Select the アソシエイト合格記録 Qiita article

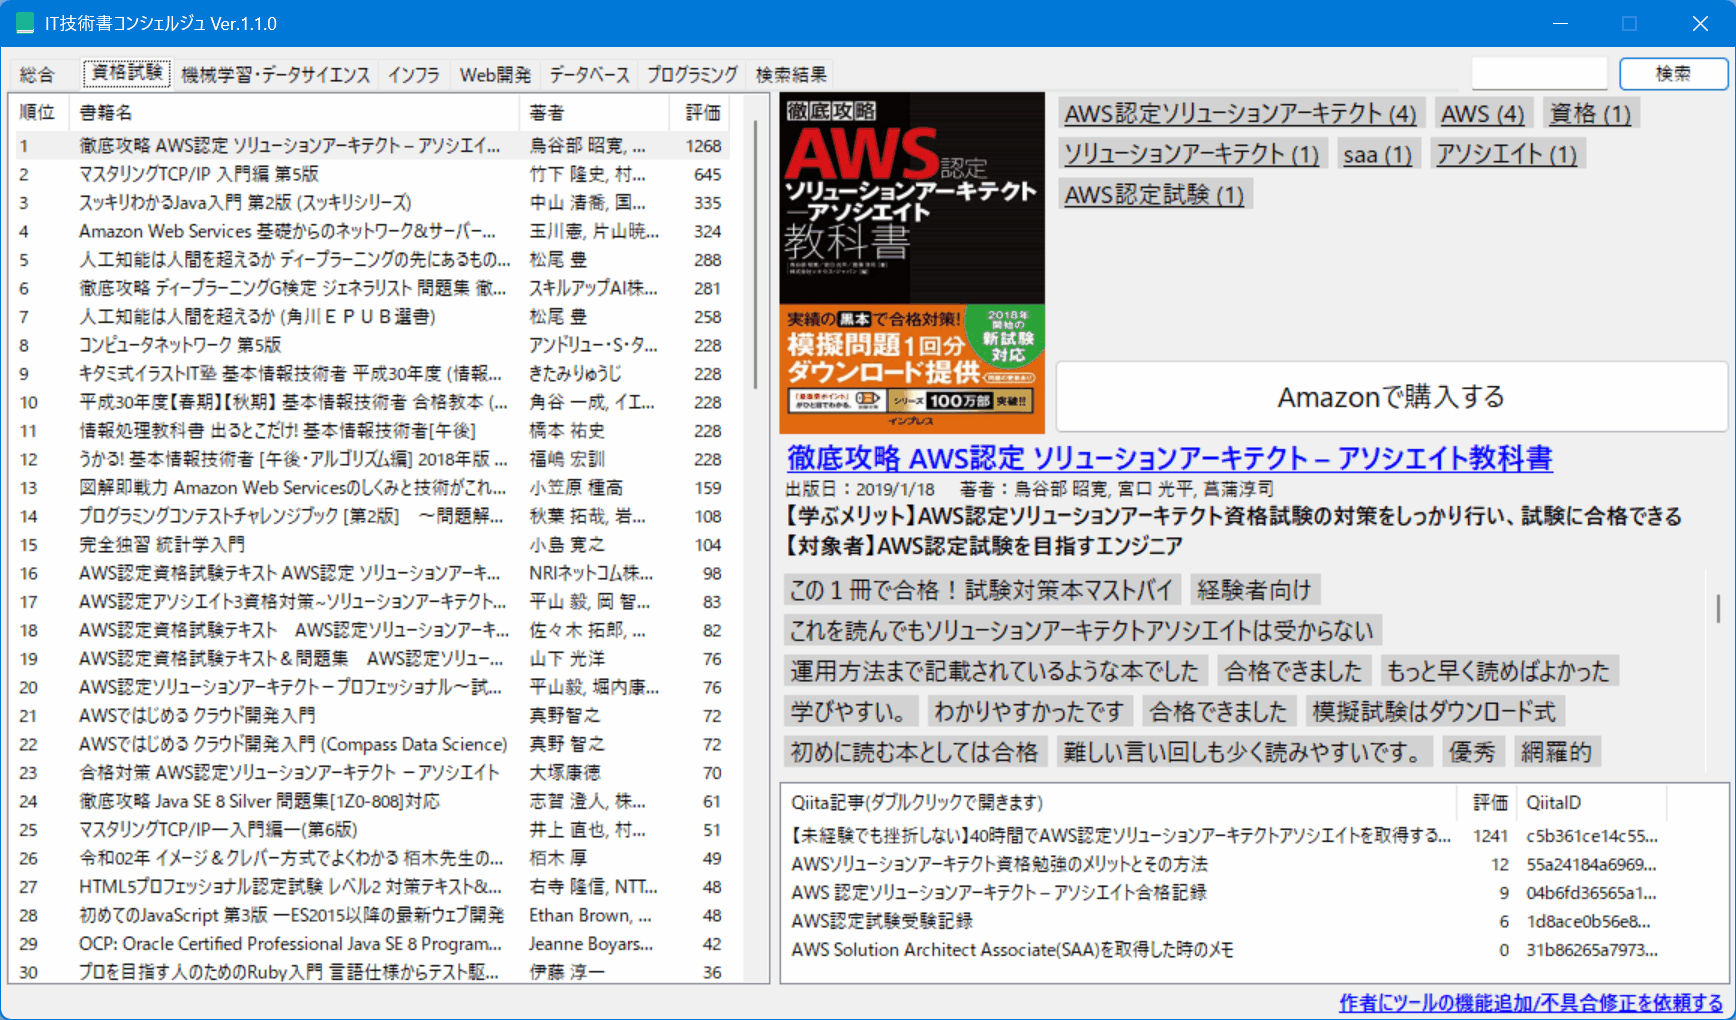(1224, 893)
